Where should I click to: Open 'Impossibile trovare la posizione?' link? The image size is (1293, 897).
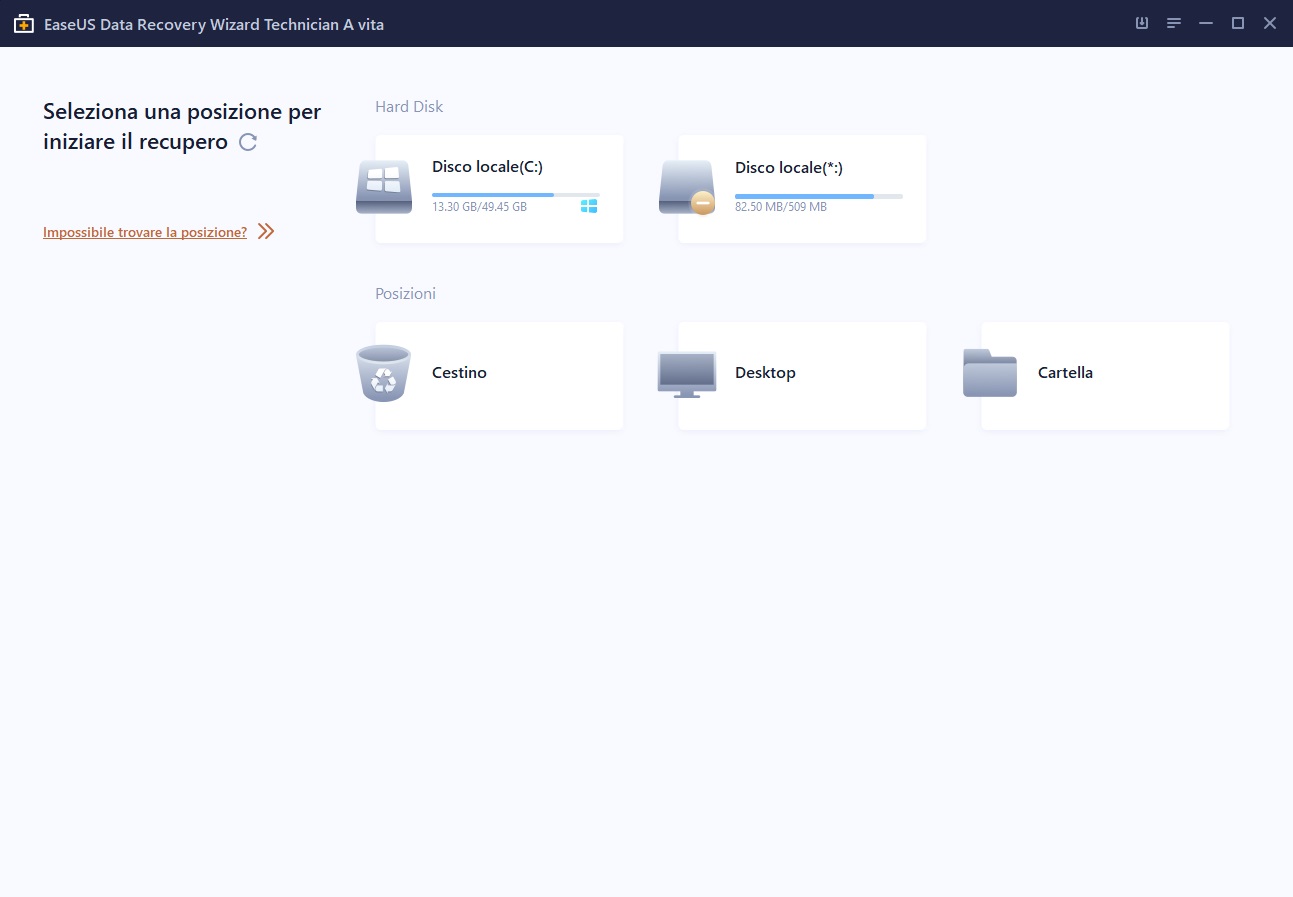pyautogui.click(x=145, y=232)
